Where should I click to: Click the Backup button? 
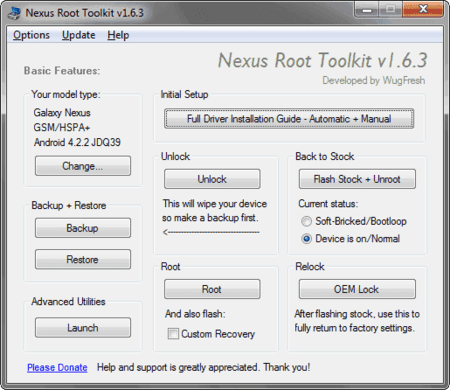(x=83, y=228)
